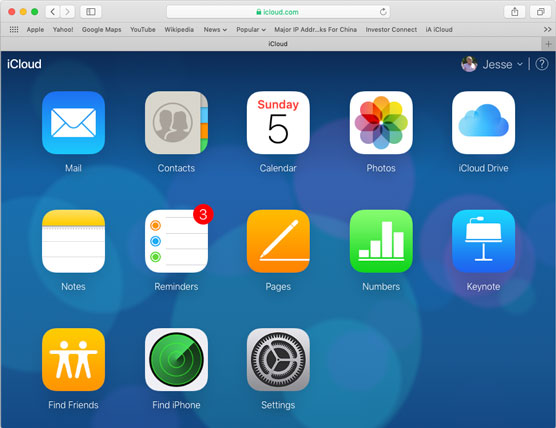Viewport: 556px width, 428px height.
Task: Open the Contacts app
Action: point(176,123)
